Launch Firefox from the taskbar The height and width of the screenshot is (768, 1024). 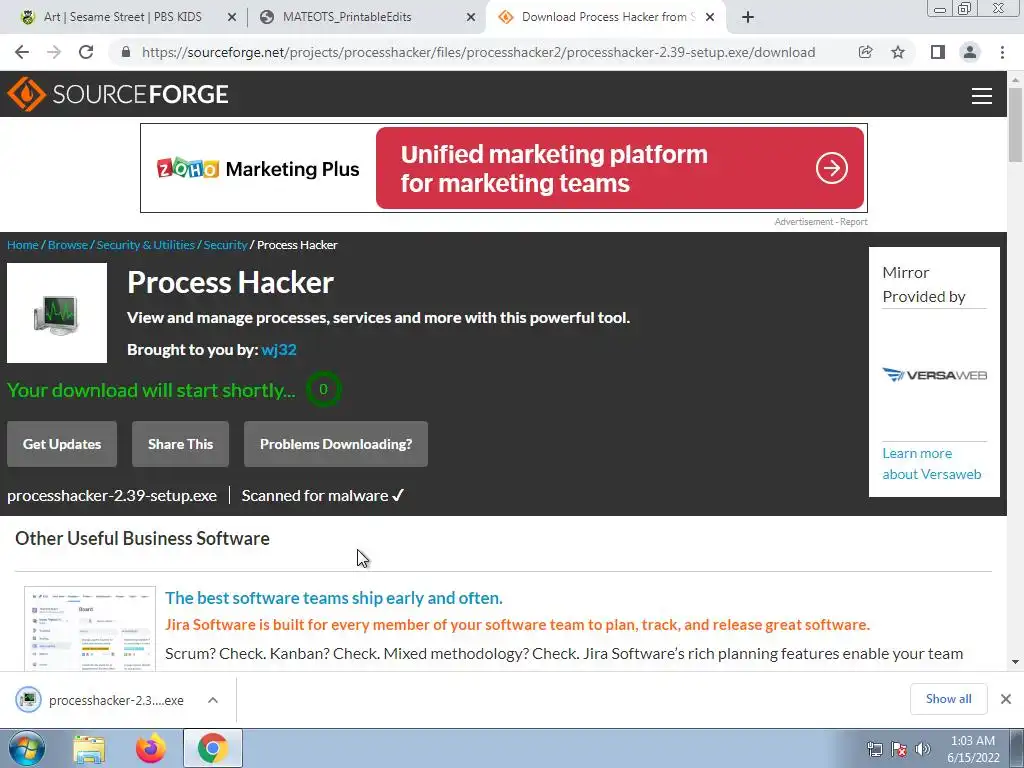pyautogui.click(x=150, y=749)
